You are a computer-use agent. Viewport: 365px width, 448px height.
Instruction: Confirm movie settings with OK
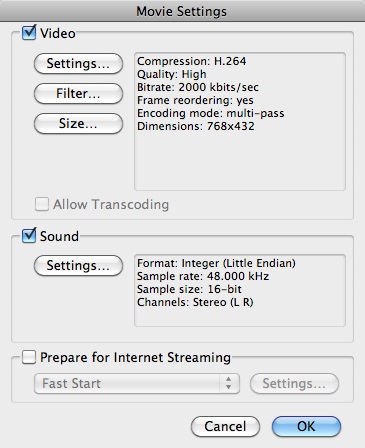[306, 426]
